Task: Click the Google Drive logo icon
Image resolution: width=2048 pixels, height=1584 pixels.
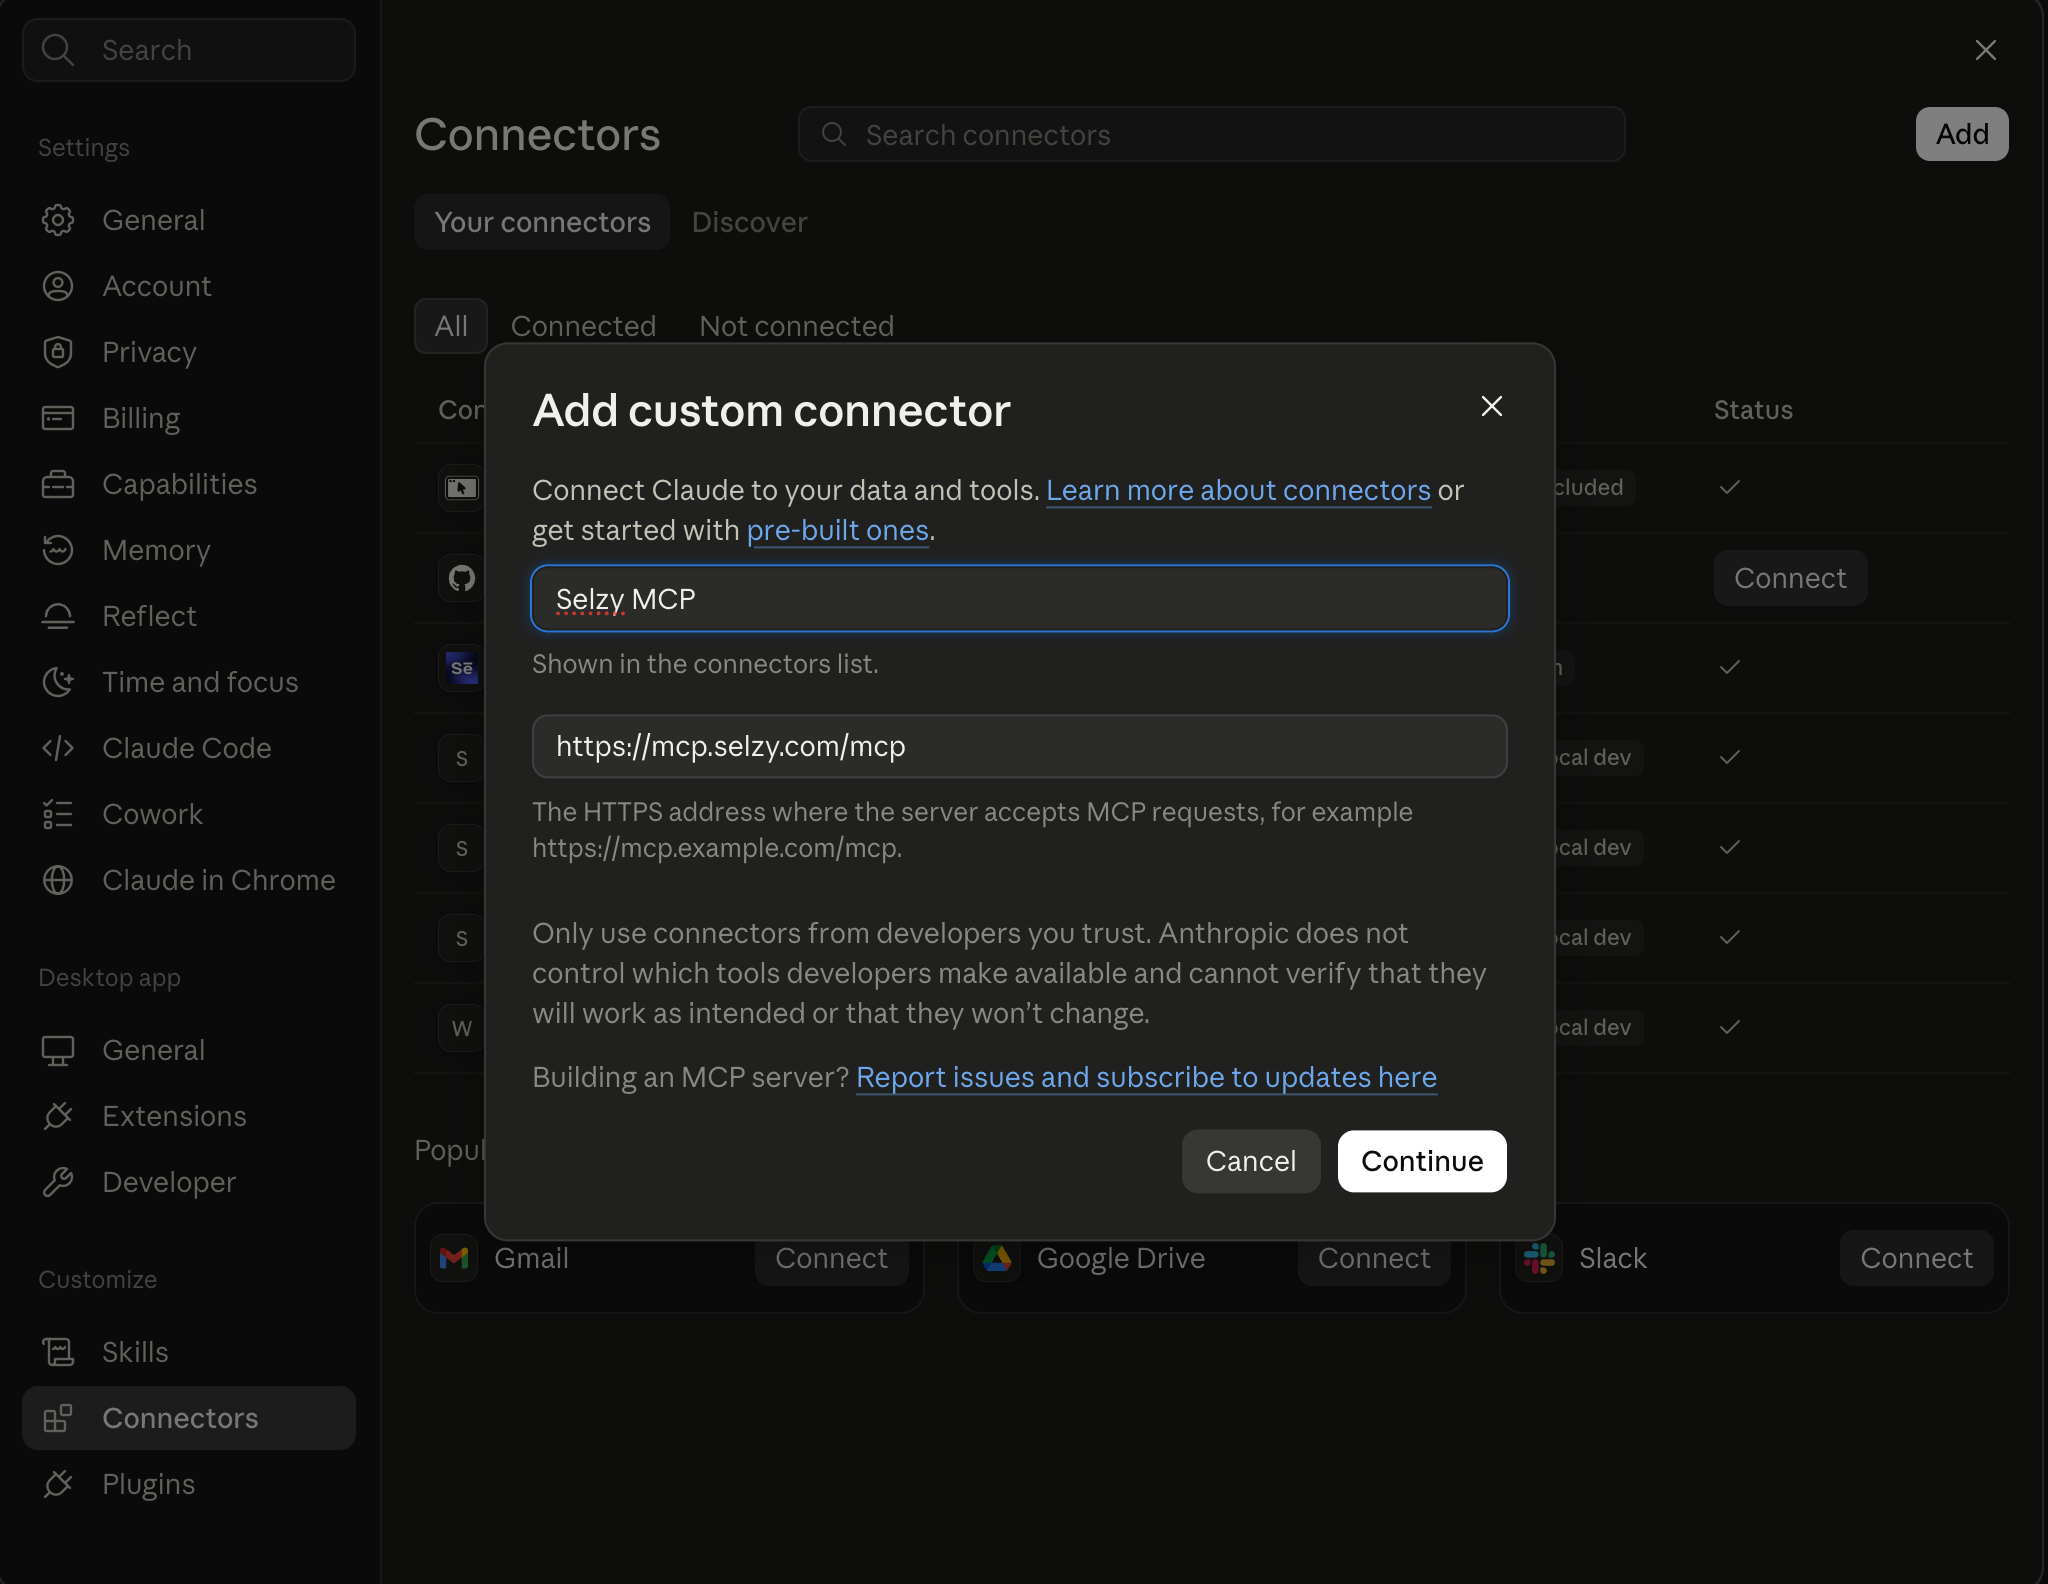Action: pos(997,1258)
